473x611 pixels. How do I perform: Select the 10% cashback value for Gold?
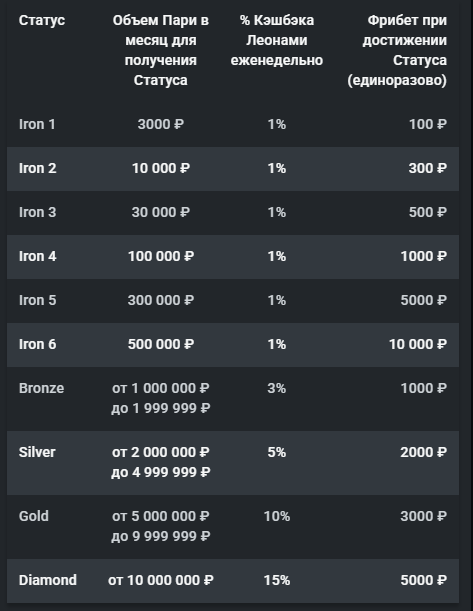[x=277, y=516]
